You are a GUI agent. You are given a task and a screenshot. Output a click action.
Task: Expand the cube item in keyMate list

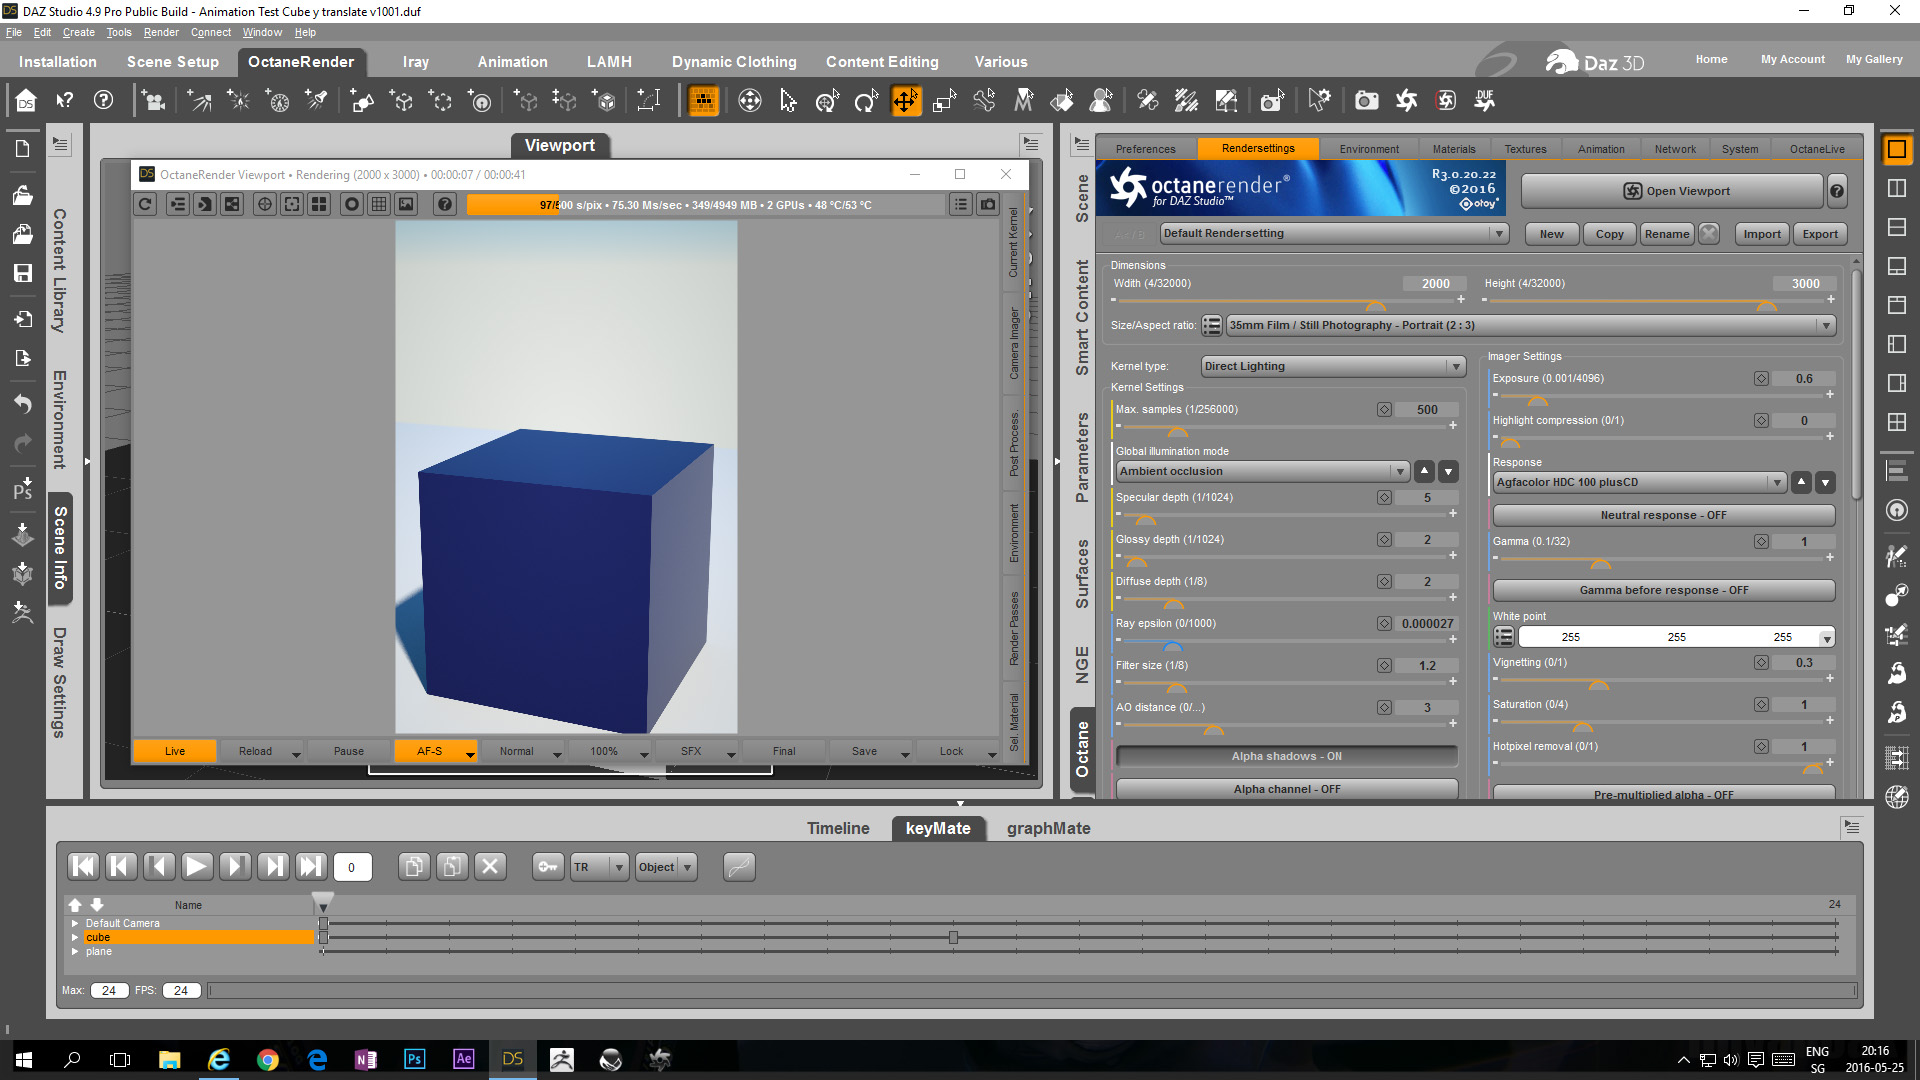pyautogui.click(x=75, y=937)
